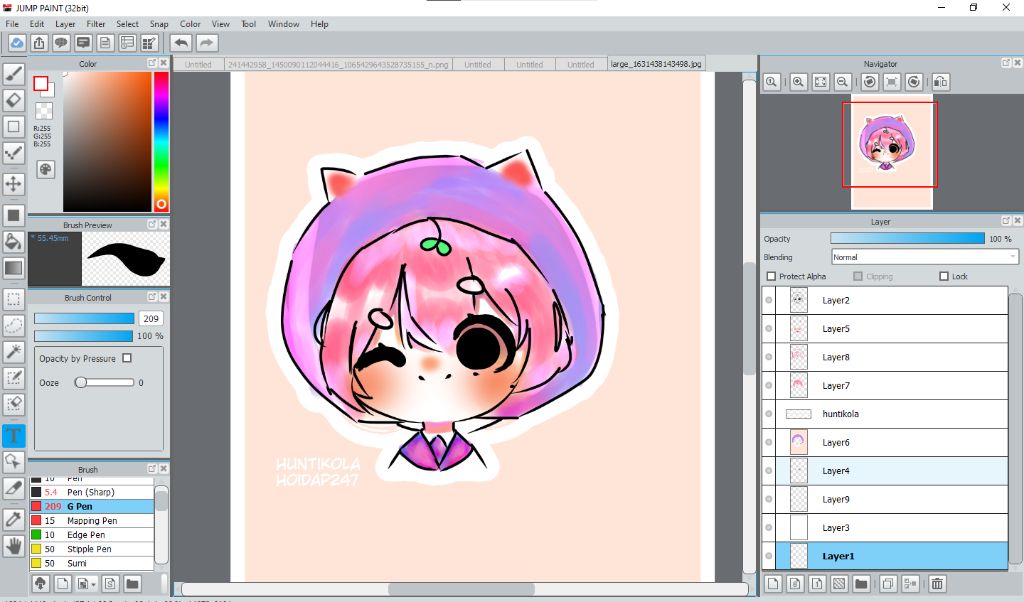This screenshot has height=602, width=1024.
Task: Select the Bucket fill tool
Action: (x=14, y=241)
